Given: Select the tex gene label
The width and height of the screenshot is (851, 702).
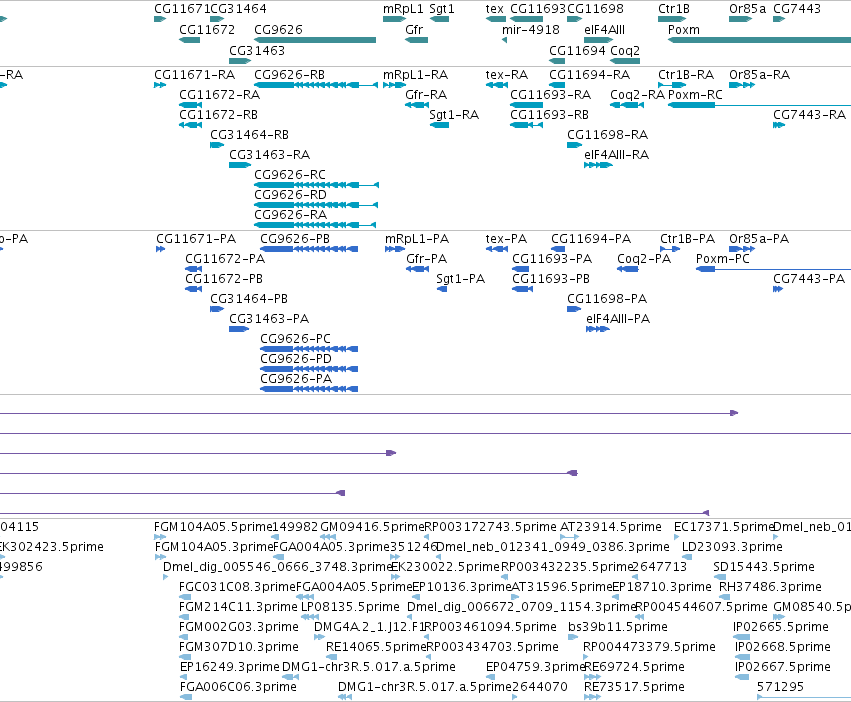Looking at the screenshot, I should coord(494,9).
